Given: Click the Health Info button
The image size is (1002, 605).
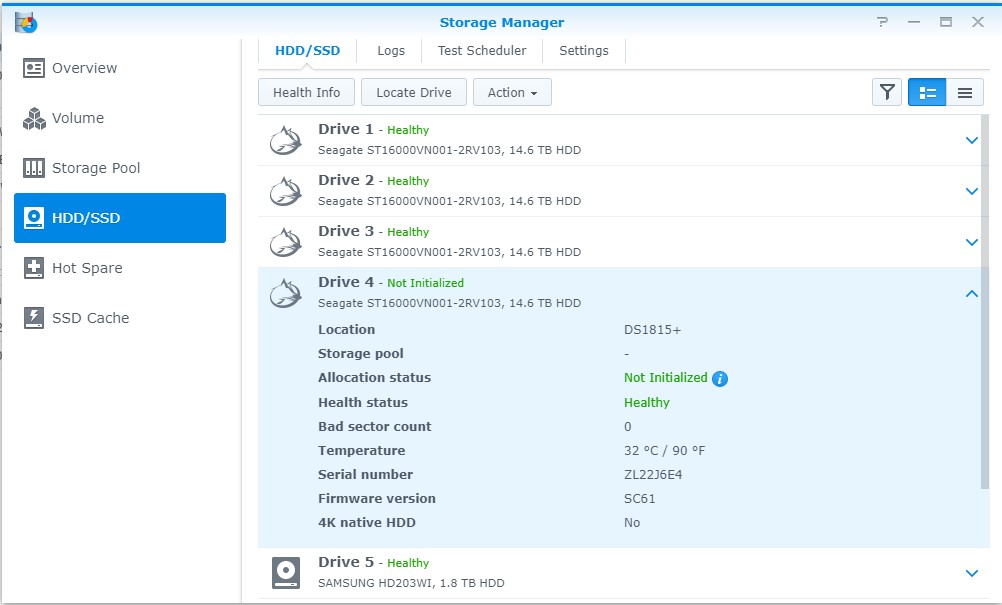Looking at the screenshot, I should point(306,93).
